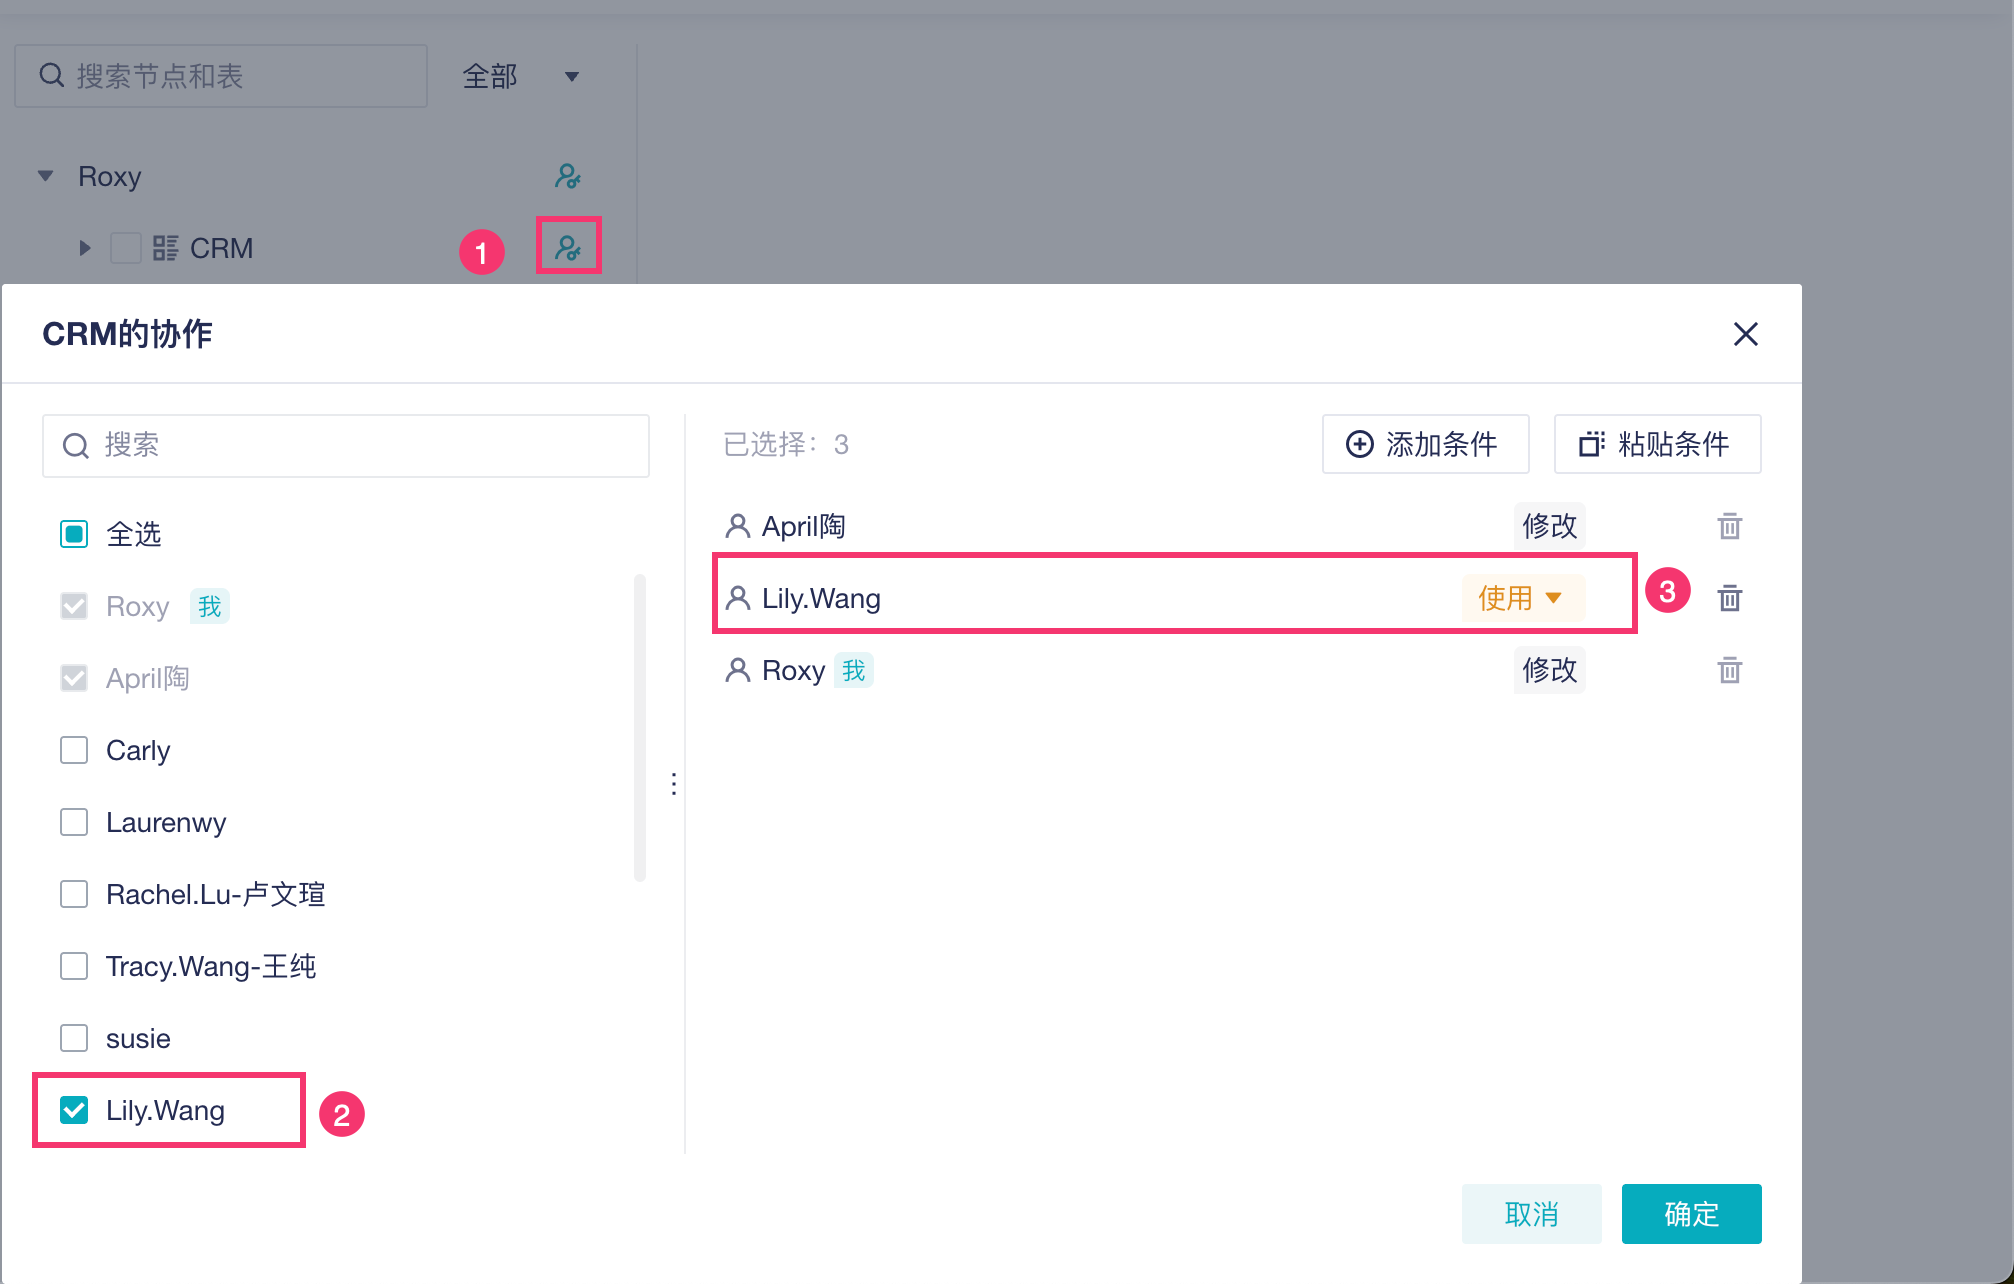Remove Roxy using trash icon
The height and width of the screenshot is (1284, 2014).
click(x=1729, y=670)
